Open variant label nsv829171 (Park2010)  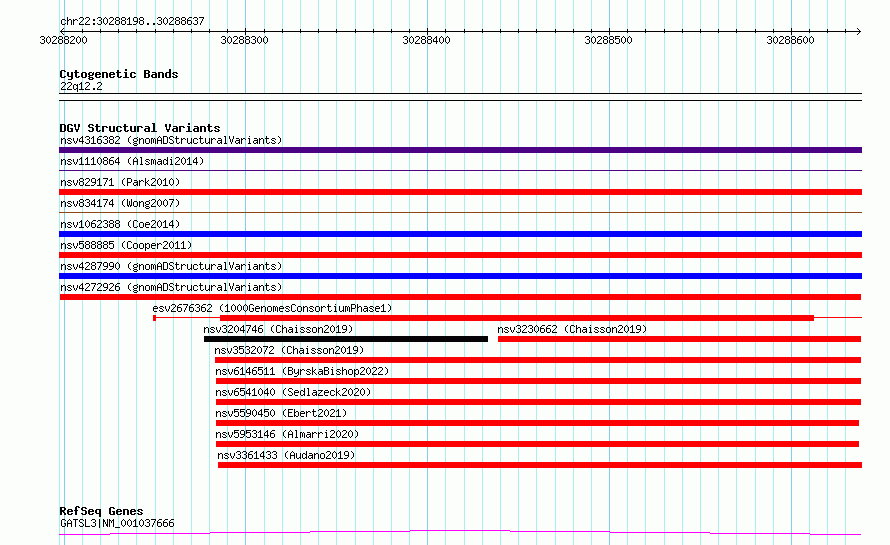(120, 182)
